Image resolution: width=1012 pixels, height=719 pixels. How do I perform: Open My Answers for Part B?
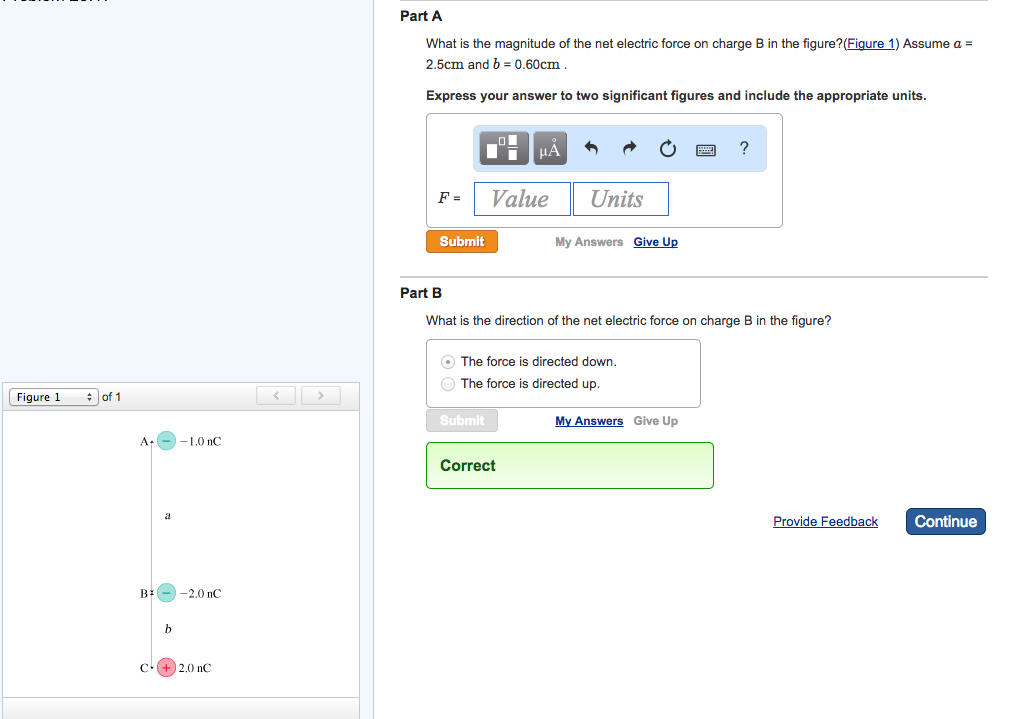click(588, 421)
